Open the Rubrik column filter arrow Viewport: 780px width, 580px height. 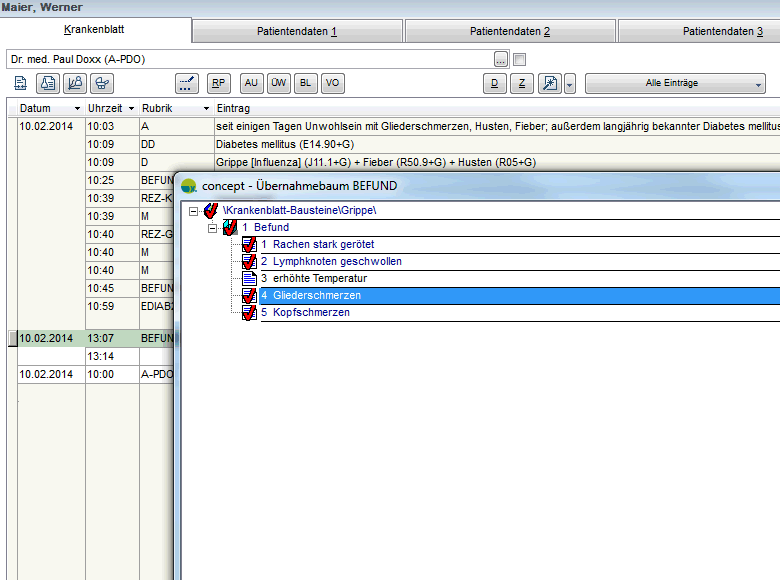click(x=206, y=108)
